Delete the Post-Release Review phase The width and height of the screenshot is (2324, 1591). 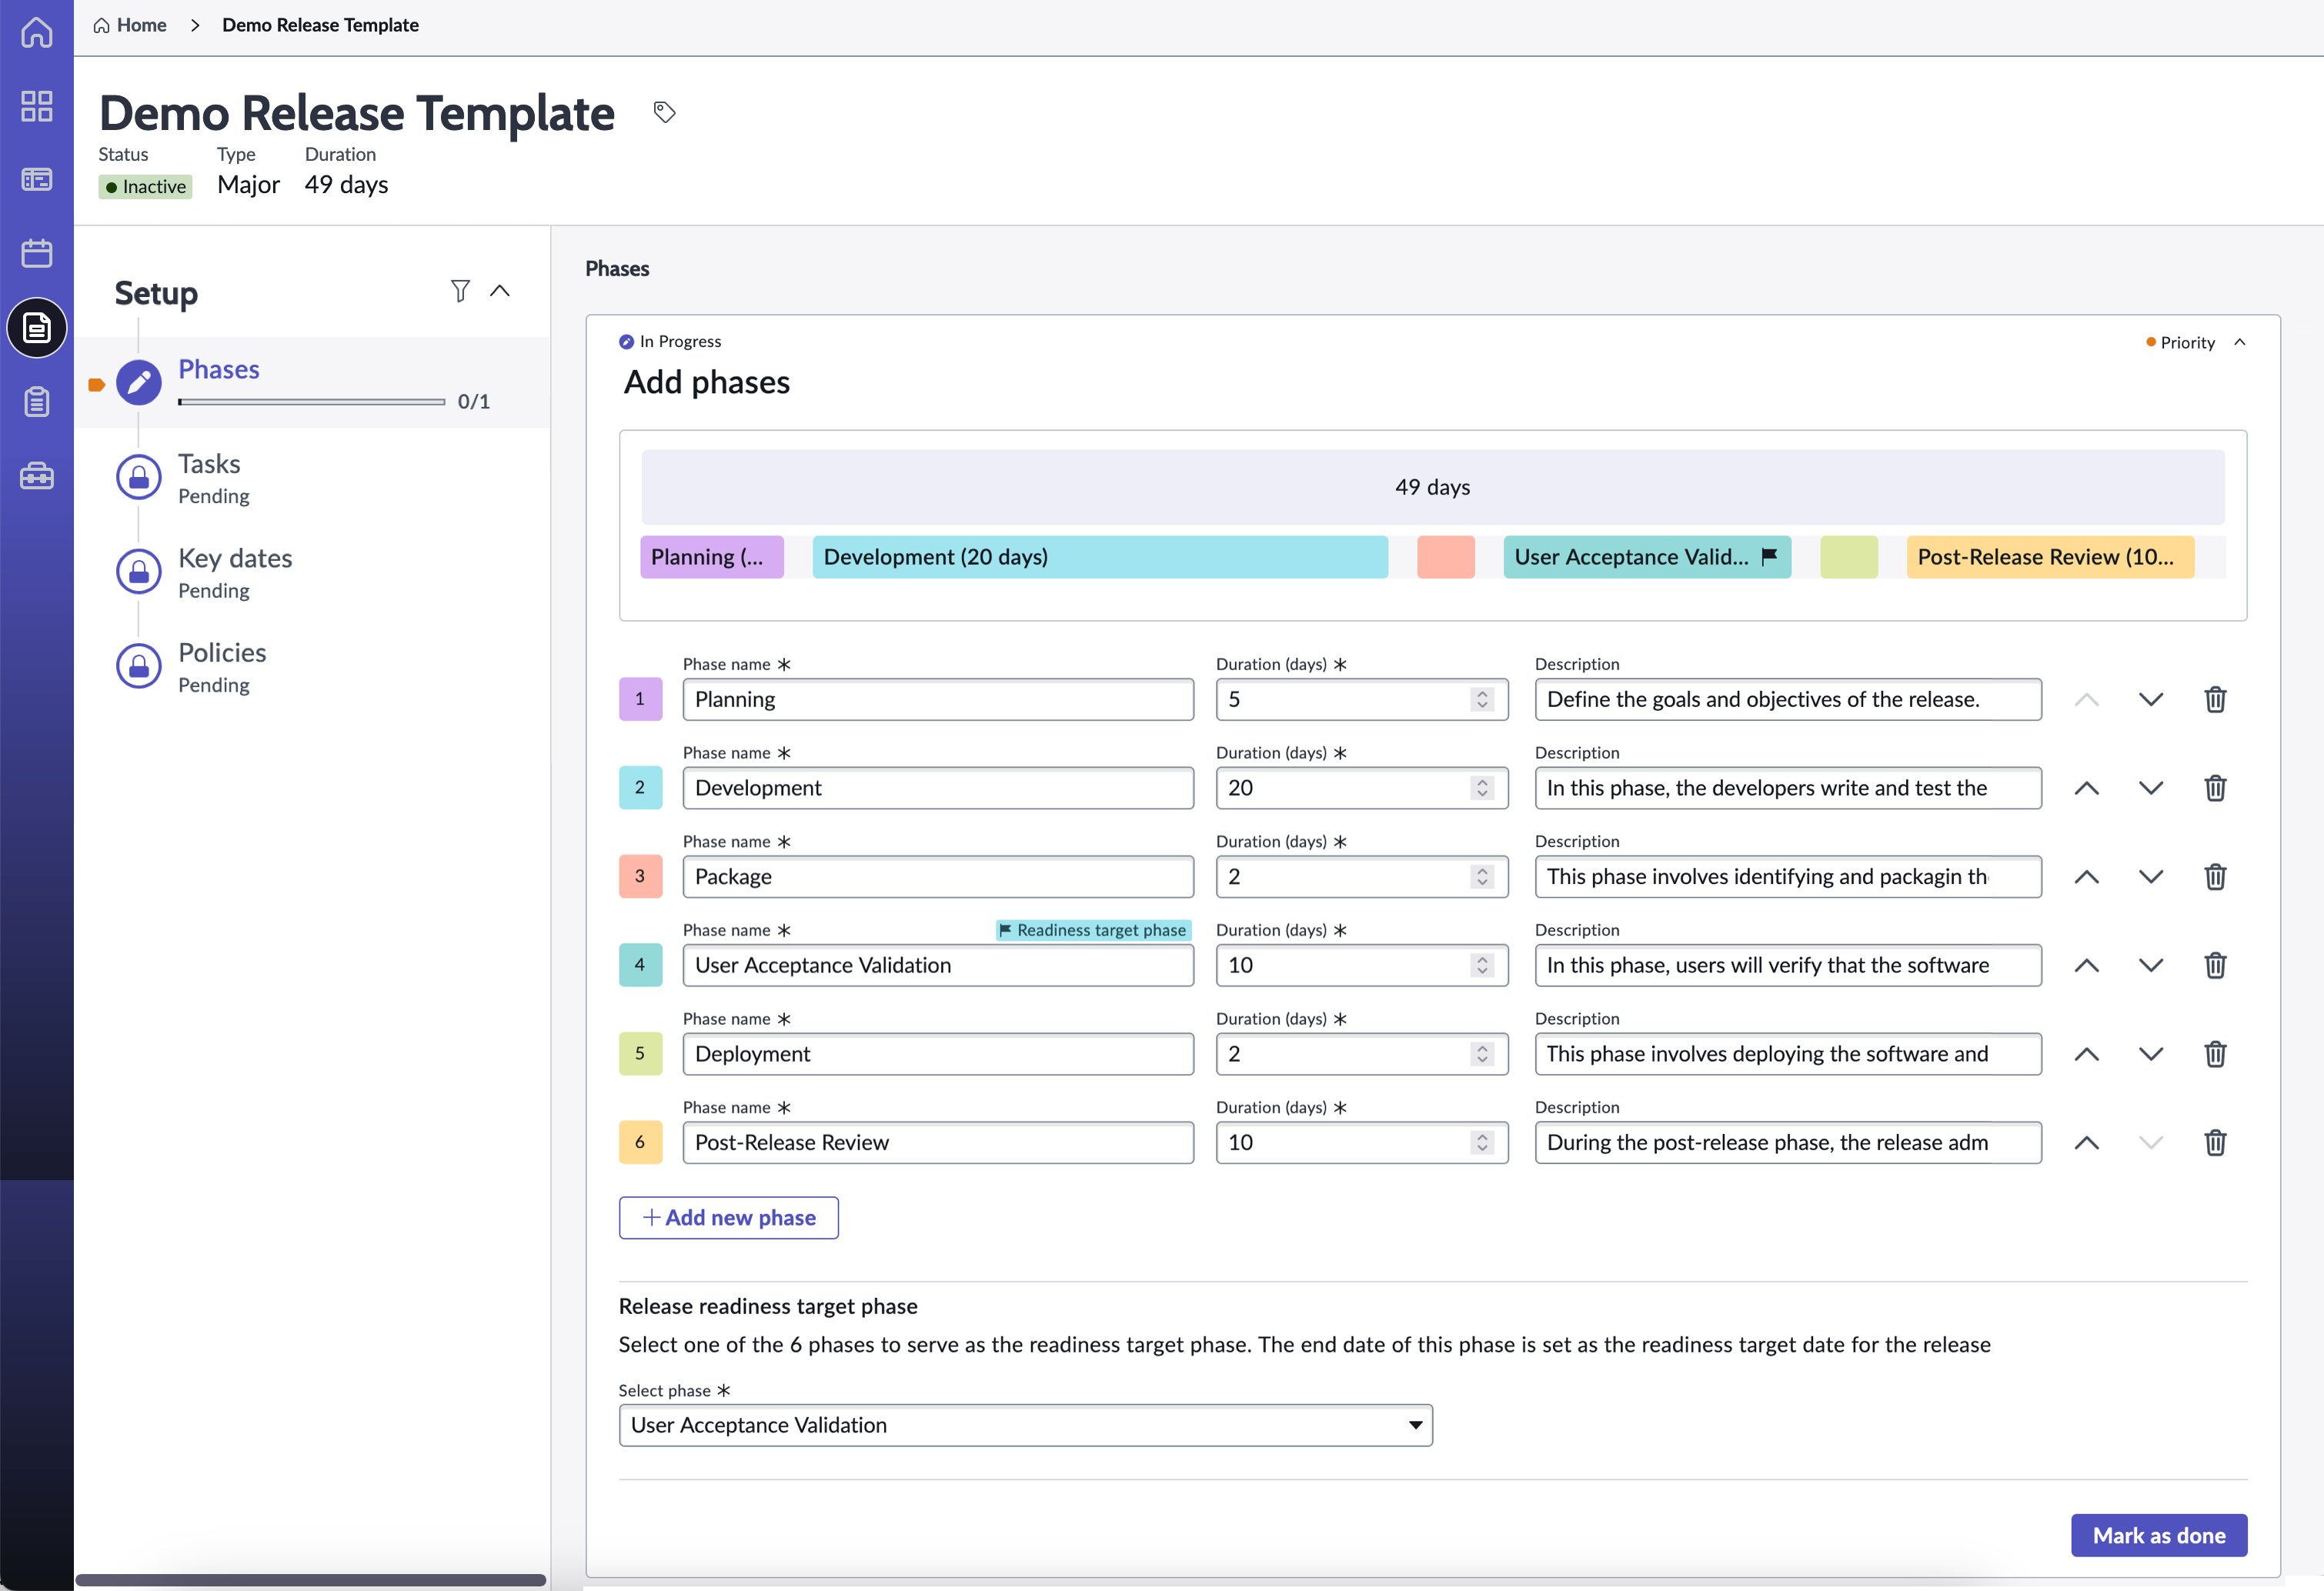click(x=2215, y=1142)
